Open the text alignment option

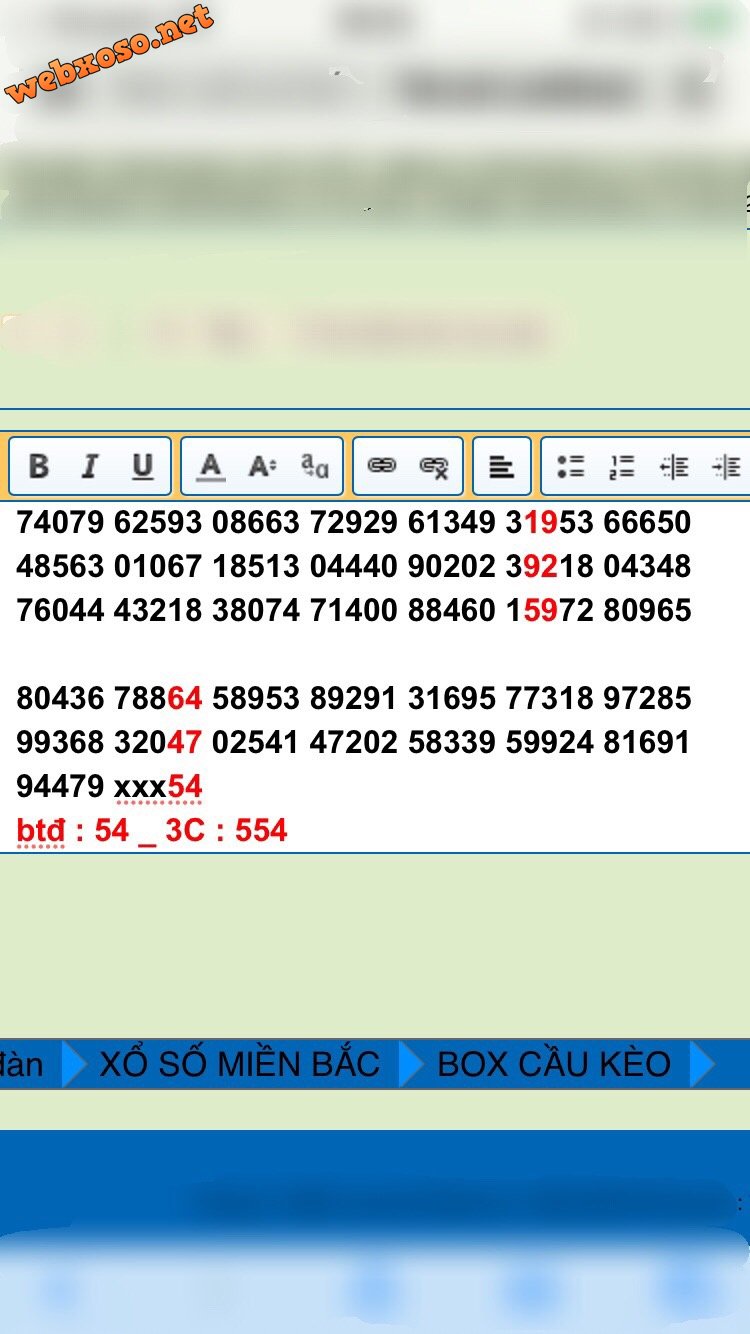tap(501, 466)
